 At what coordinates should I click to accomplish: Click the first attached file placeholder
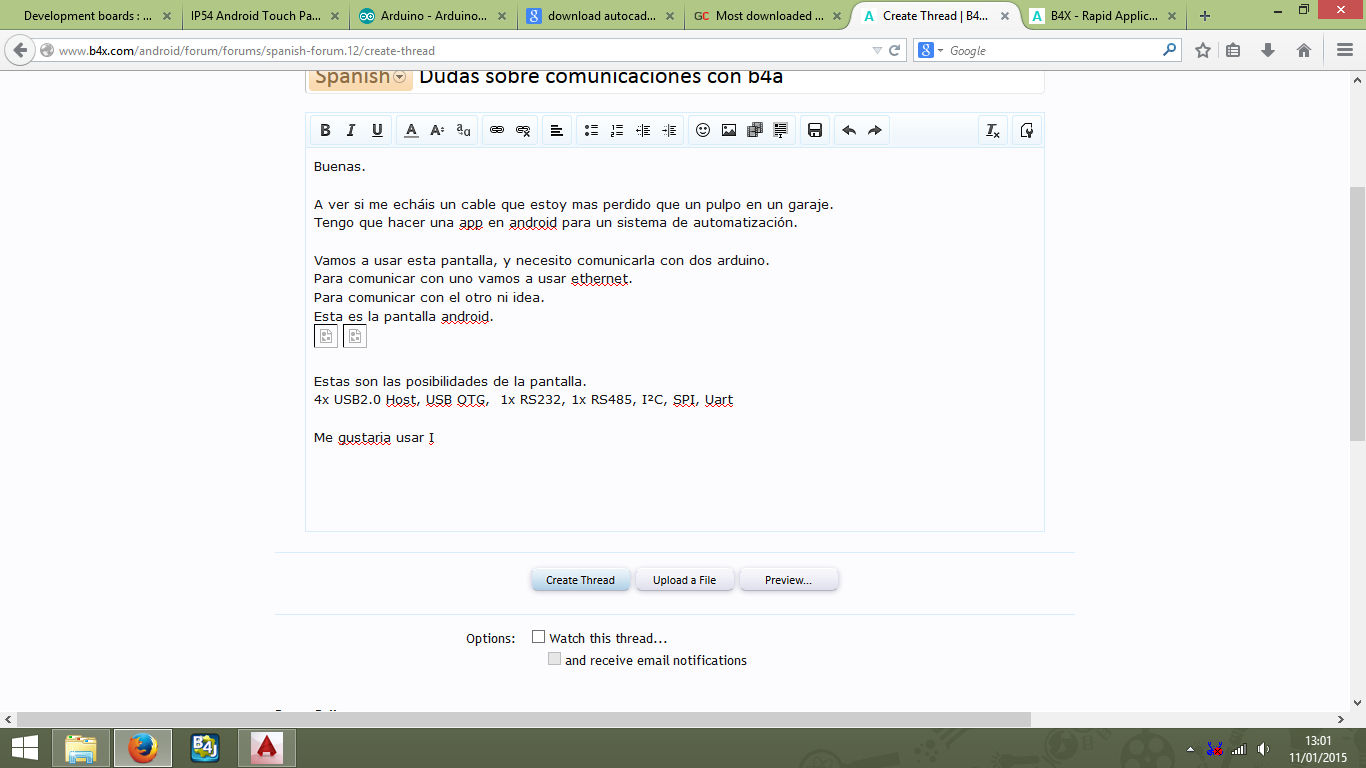pos(326,336)
